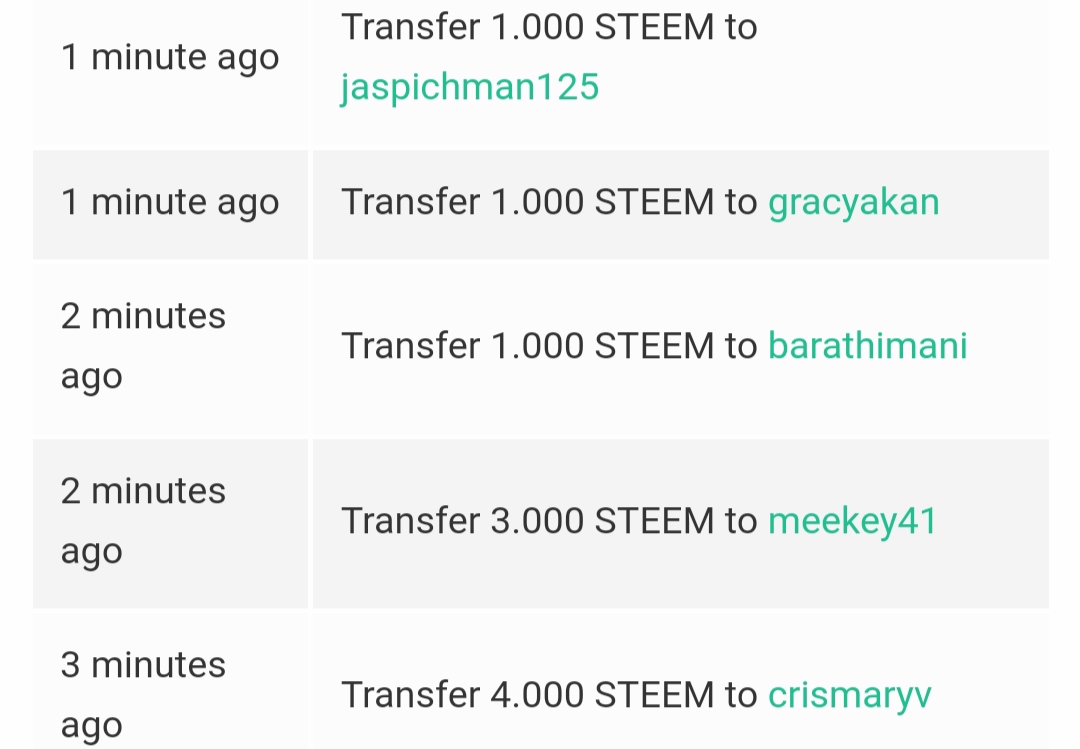Visit the barathimani user profile
The image size is (1080, 749).
tap(867, 346)
